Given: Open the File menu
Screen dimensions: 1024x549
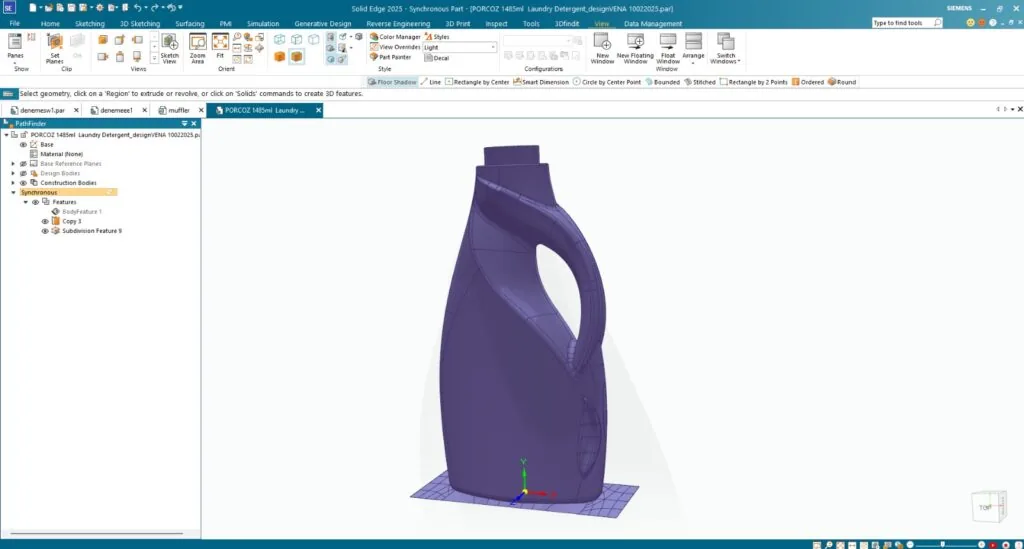Looking at the screenshot, I should tap(14, 24).
